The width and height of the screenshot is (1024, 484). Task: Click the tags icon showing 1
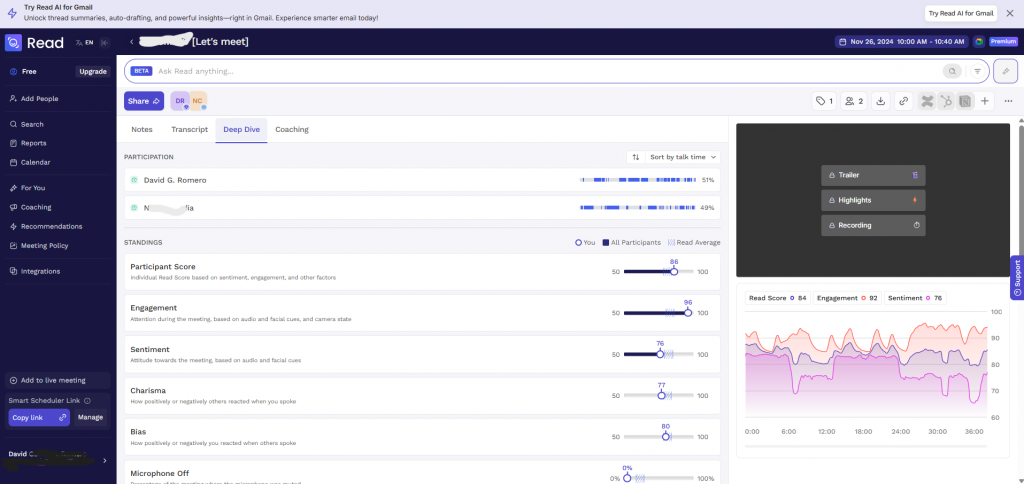[x=824, y=101]
